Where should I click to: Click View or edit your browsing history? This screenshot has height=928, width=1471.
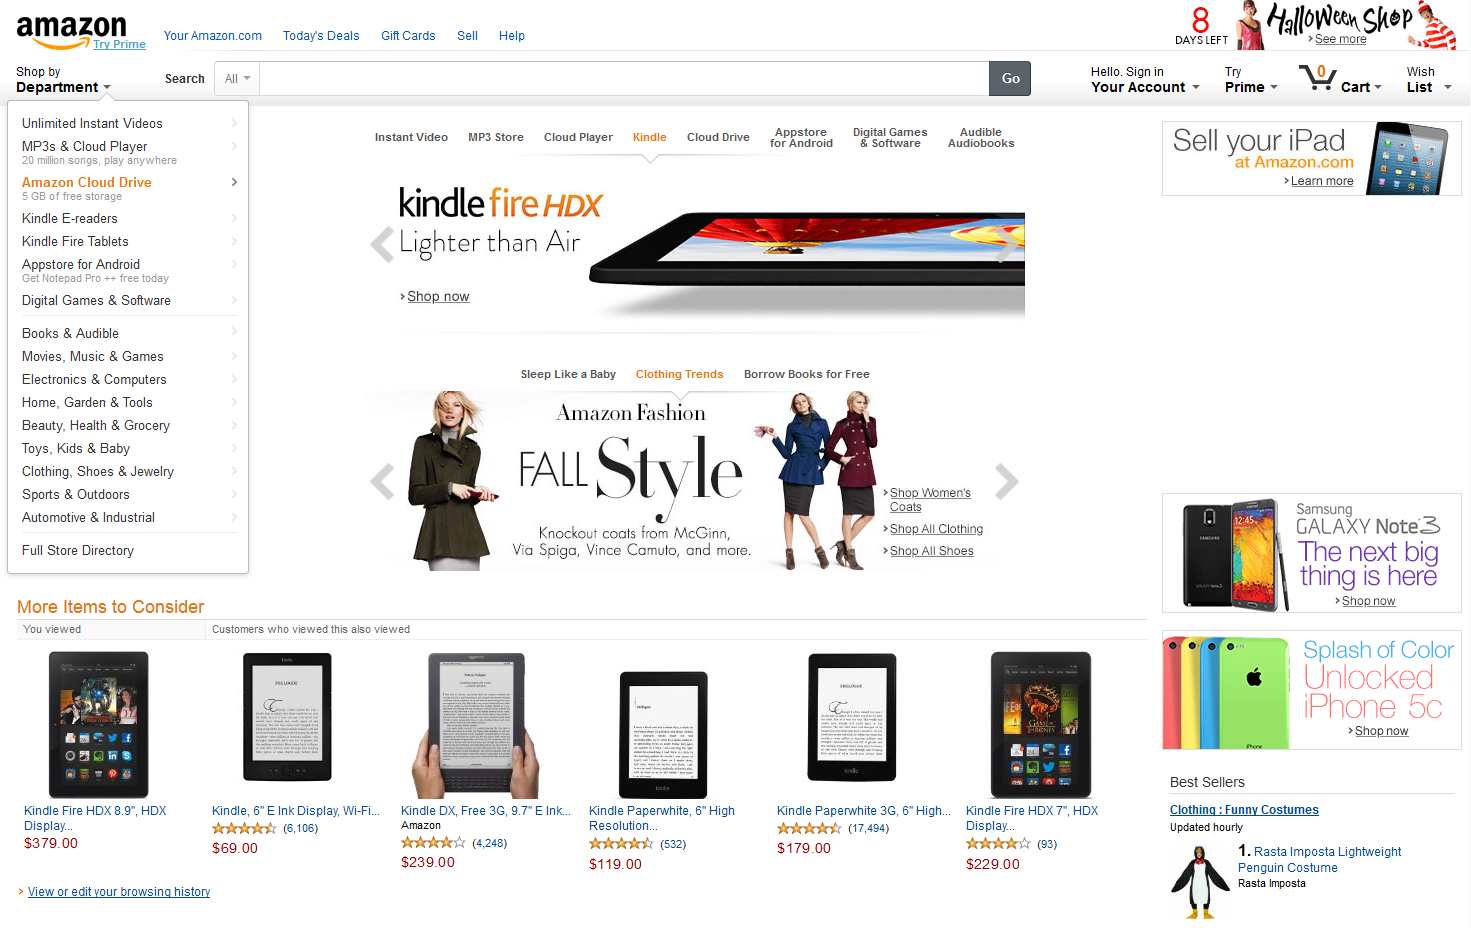[x=119, y=891]
